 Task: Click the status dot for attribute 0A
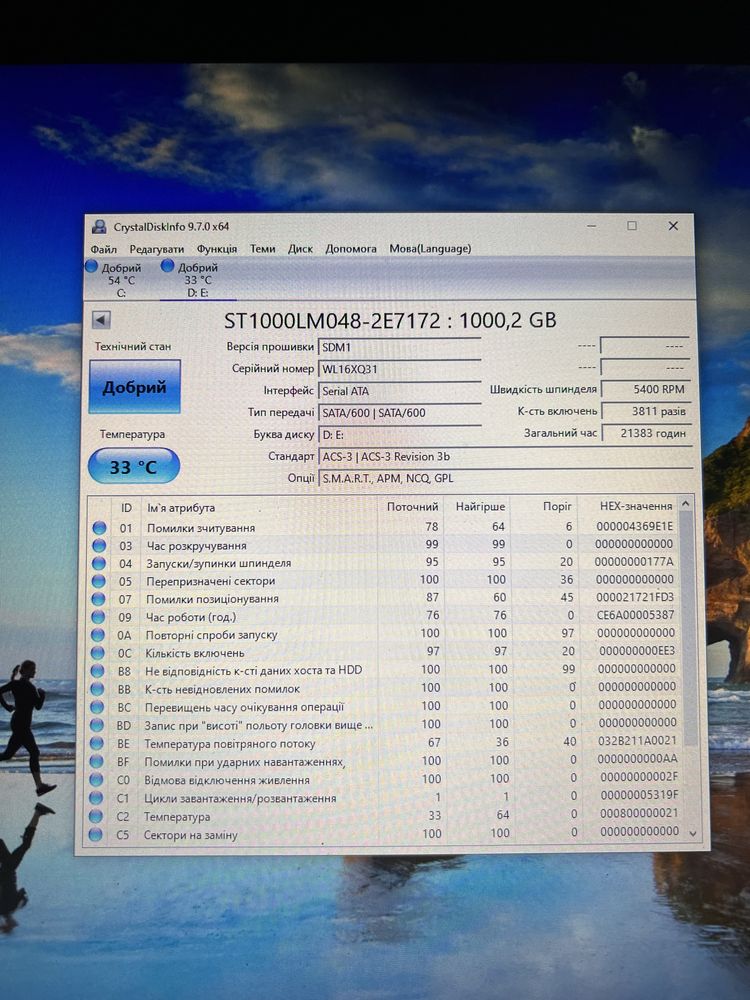coord(97,635)
